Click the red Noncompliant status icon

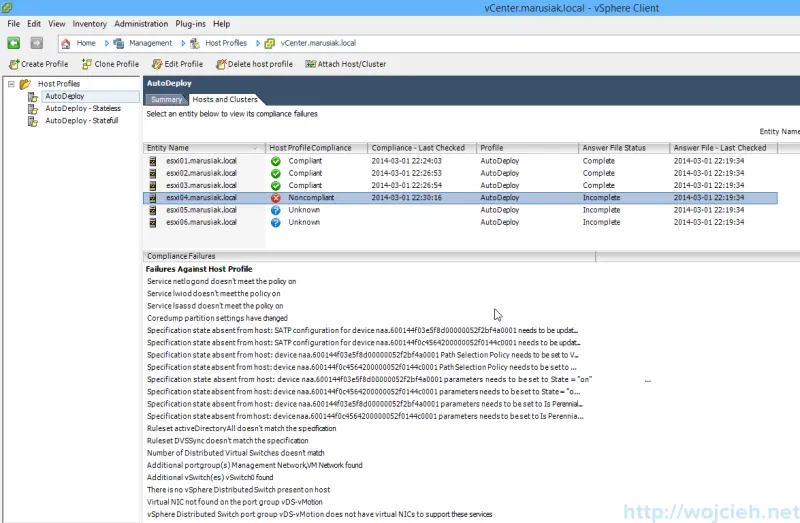[276, 198]
